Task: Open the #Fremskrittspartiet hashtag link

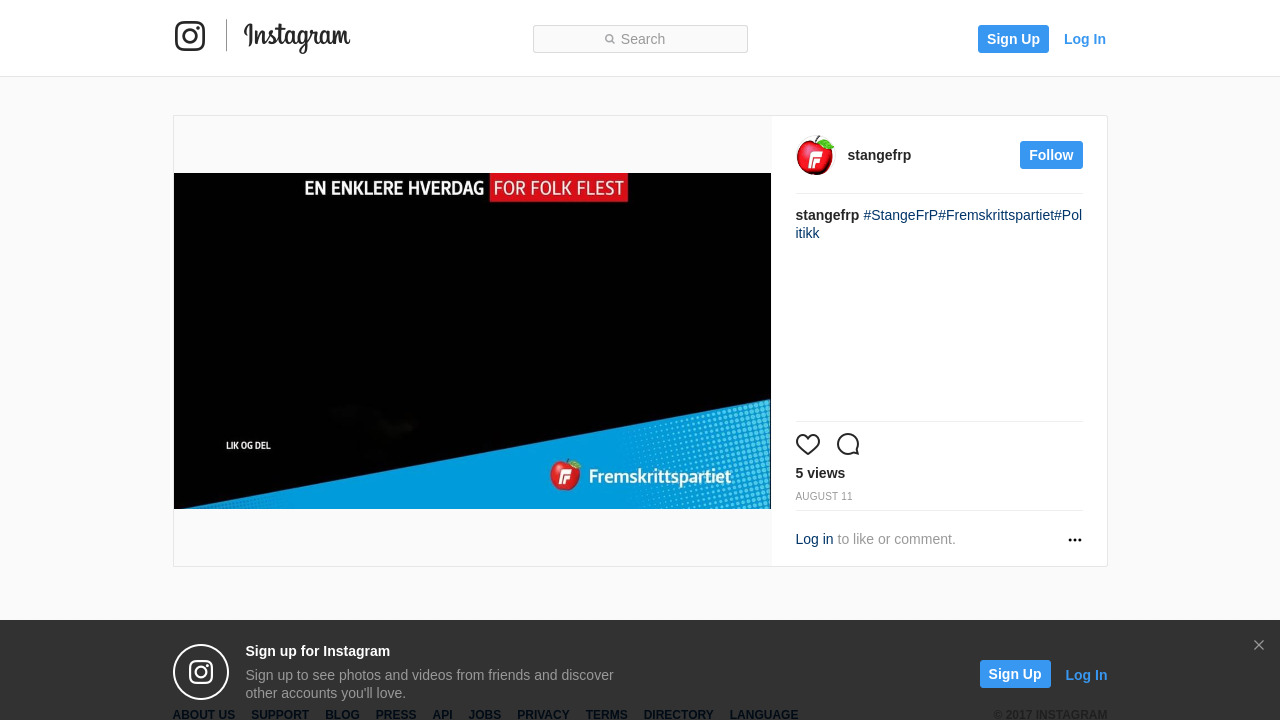Action: (996, 215)
